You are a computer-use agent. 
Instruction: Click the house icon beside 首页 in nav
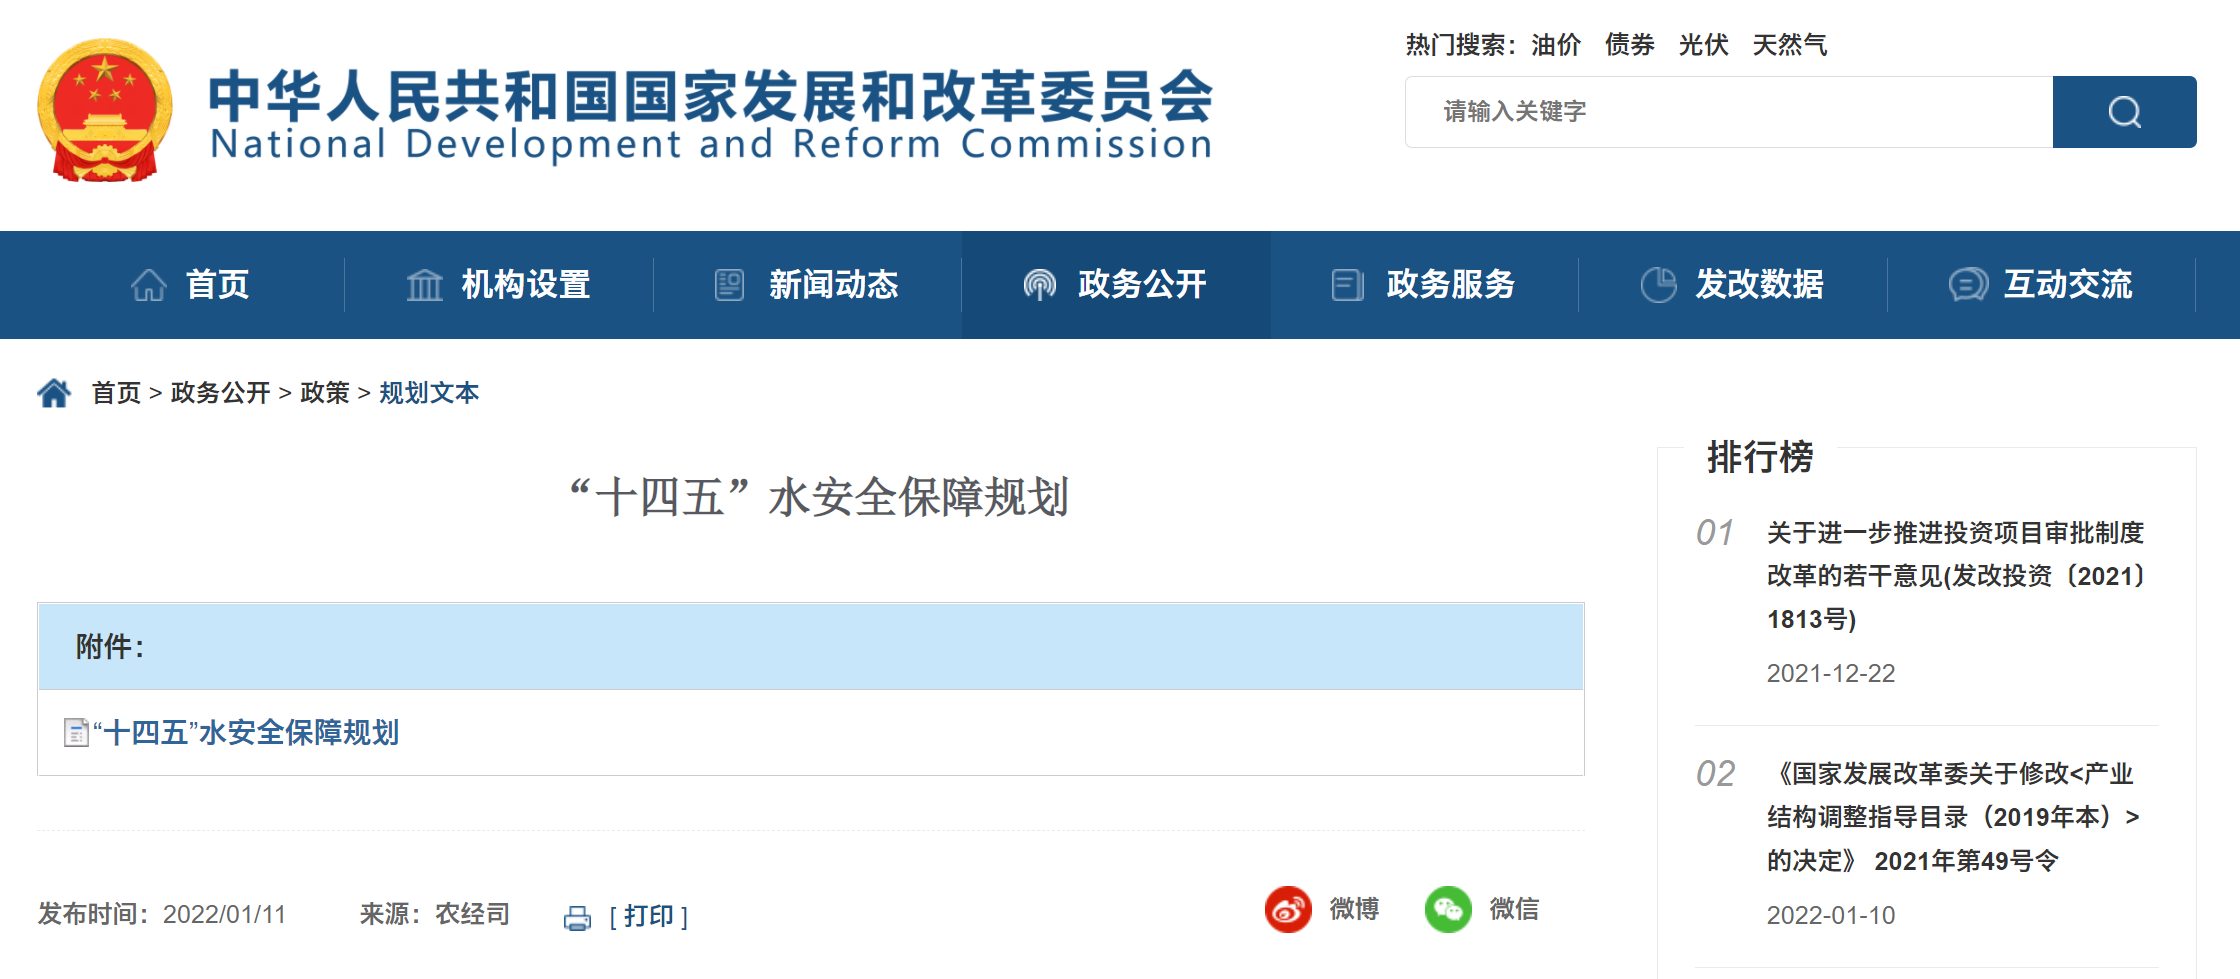click(x=149, y=285)
